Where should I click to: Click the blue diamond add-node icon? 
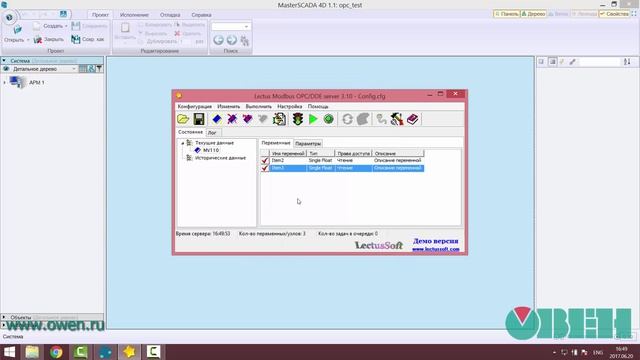[217, 119]
